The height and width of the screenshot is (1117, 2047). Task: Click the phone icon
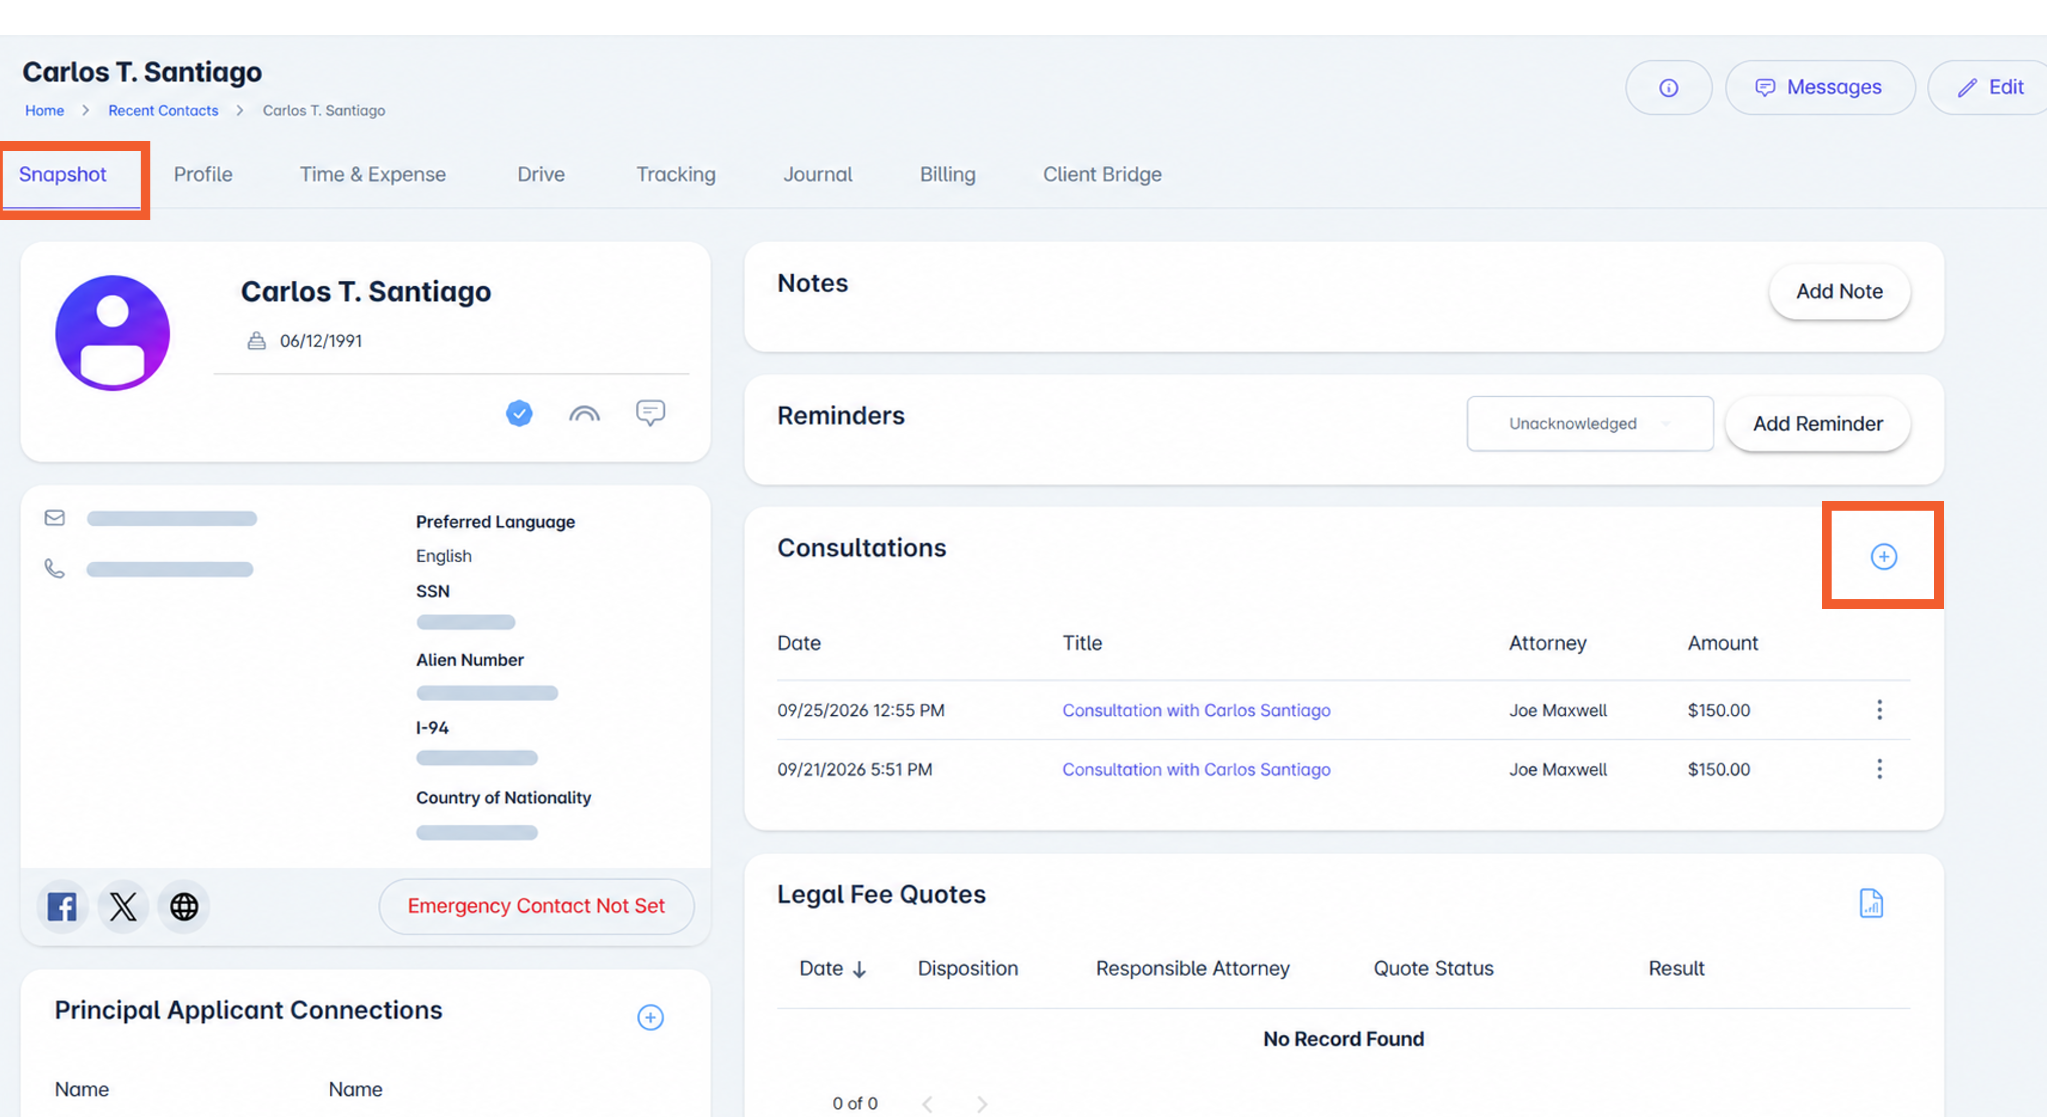[55, 569]
